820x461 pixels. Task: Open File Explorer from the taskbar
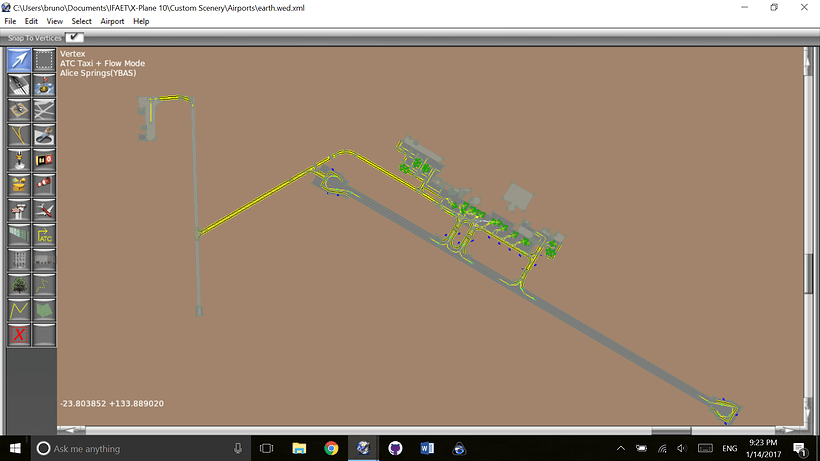coord(299,448)
